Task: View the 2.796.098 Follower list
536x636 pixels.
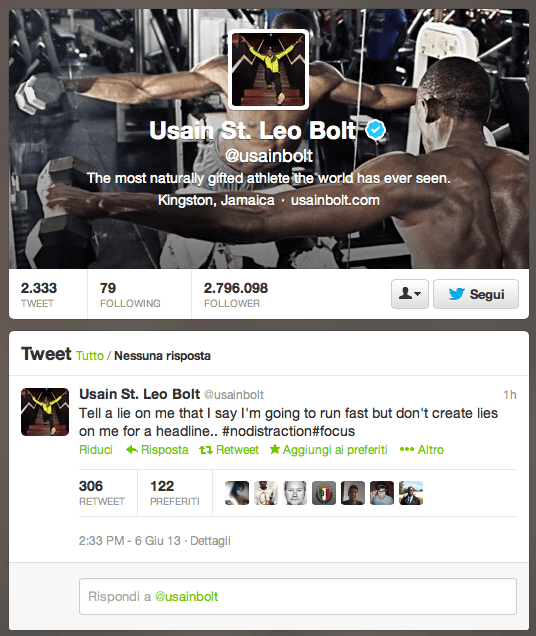Action: tap(236, 294)
